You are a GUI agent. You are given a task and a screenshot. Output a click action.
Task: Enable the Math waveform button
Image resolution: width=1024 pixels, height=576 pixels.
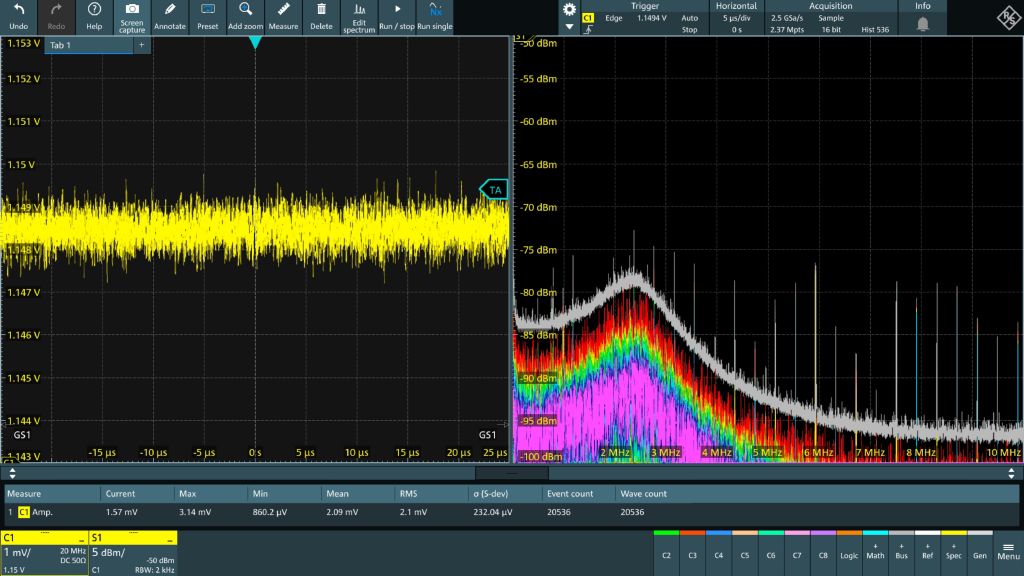pos(875,551)
